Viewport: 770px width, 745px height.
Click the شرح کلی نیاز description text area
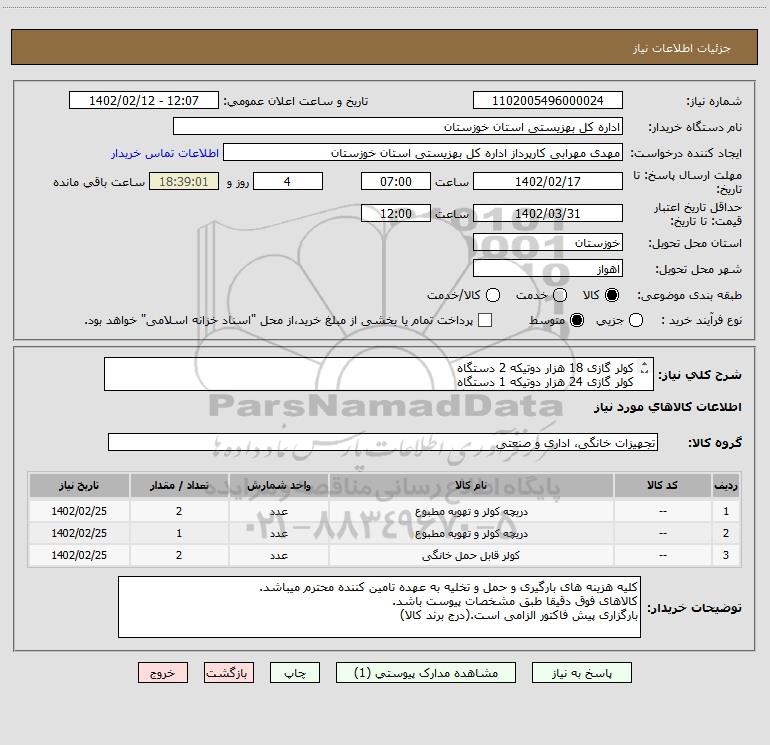(379, 374)
